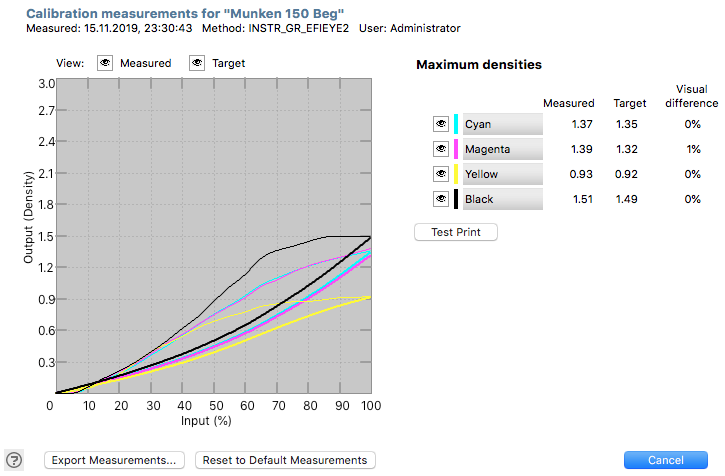725x476 pixels.
Task: Click the black color swatch bar
Action: click(x=456, y=199)
